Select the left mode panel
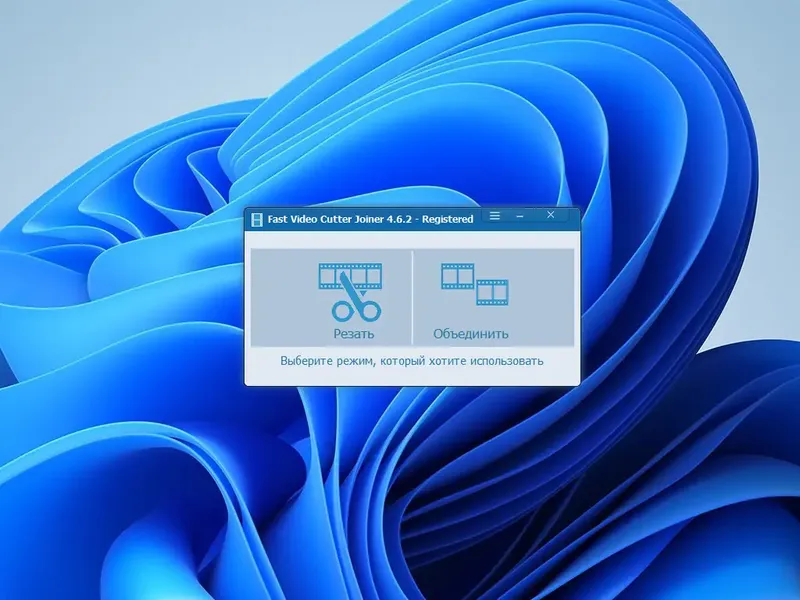This screenshot has width=800, height=600. [335, 295]
